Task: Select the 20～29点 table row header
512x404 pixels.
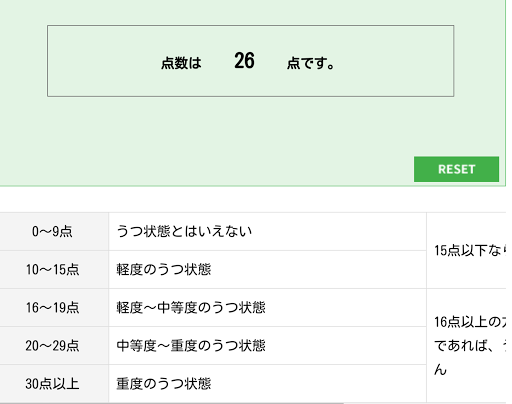Action: [54, 345]
